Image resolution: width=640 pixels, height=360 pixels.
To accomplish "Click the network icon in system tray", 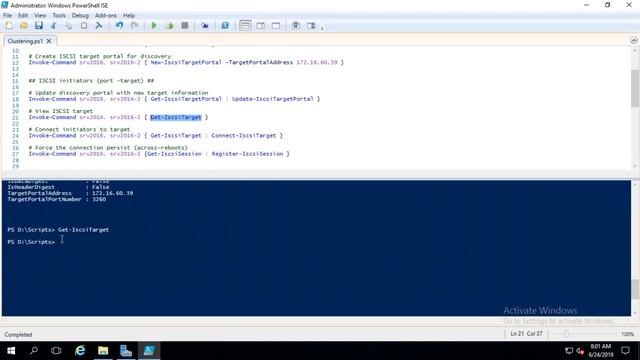I will [569, 351].
